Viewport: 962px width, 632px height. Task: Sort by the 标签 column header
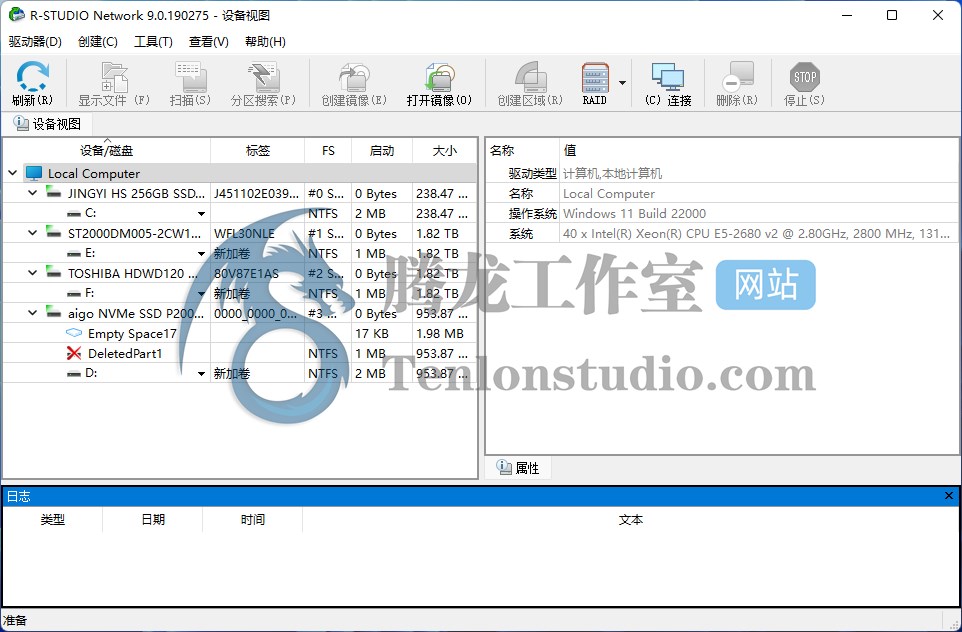(258, 150)
